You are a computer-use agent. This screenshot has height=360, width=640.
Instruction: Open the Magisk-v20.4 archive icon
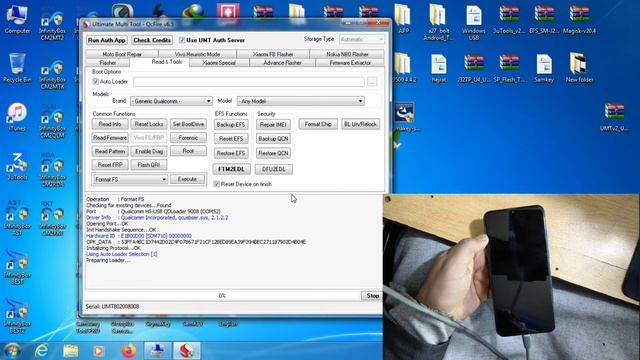(x=579, y=19)
